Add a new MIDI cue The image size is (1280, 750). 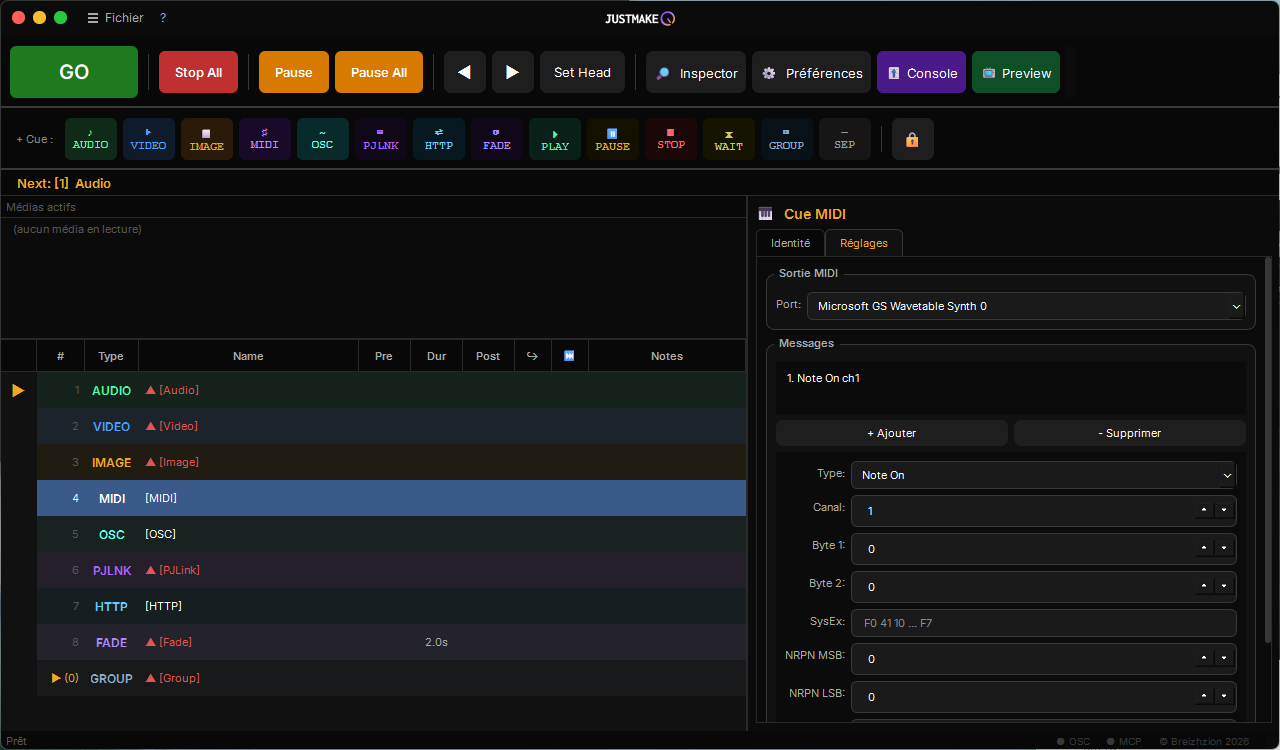pos(265,139)
